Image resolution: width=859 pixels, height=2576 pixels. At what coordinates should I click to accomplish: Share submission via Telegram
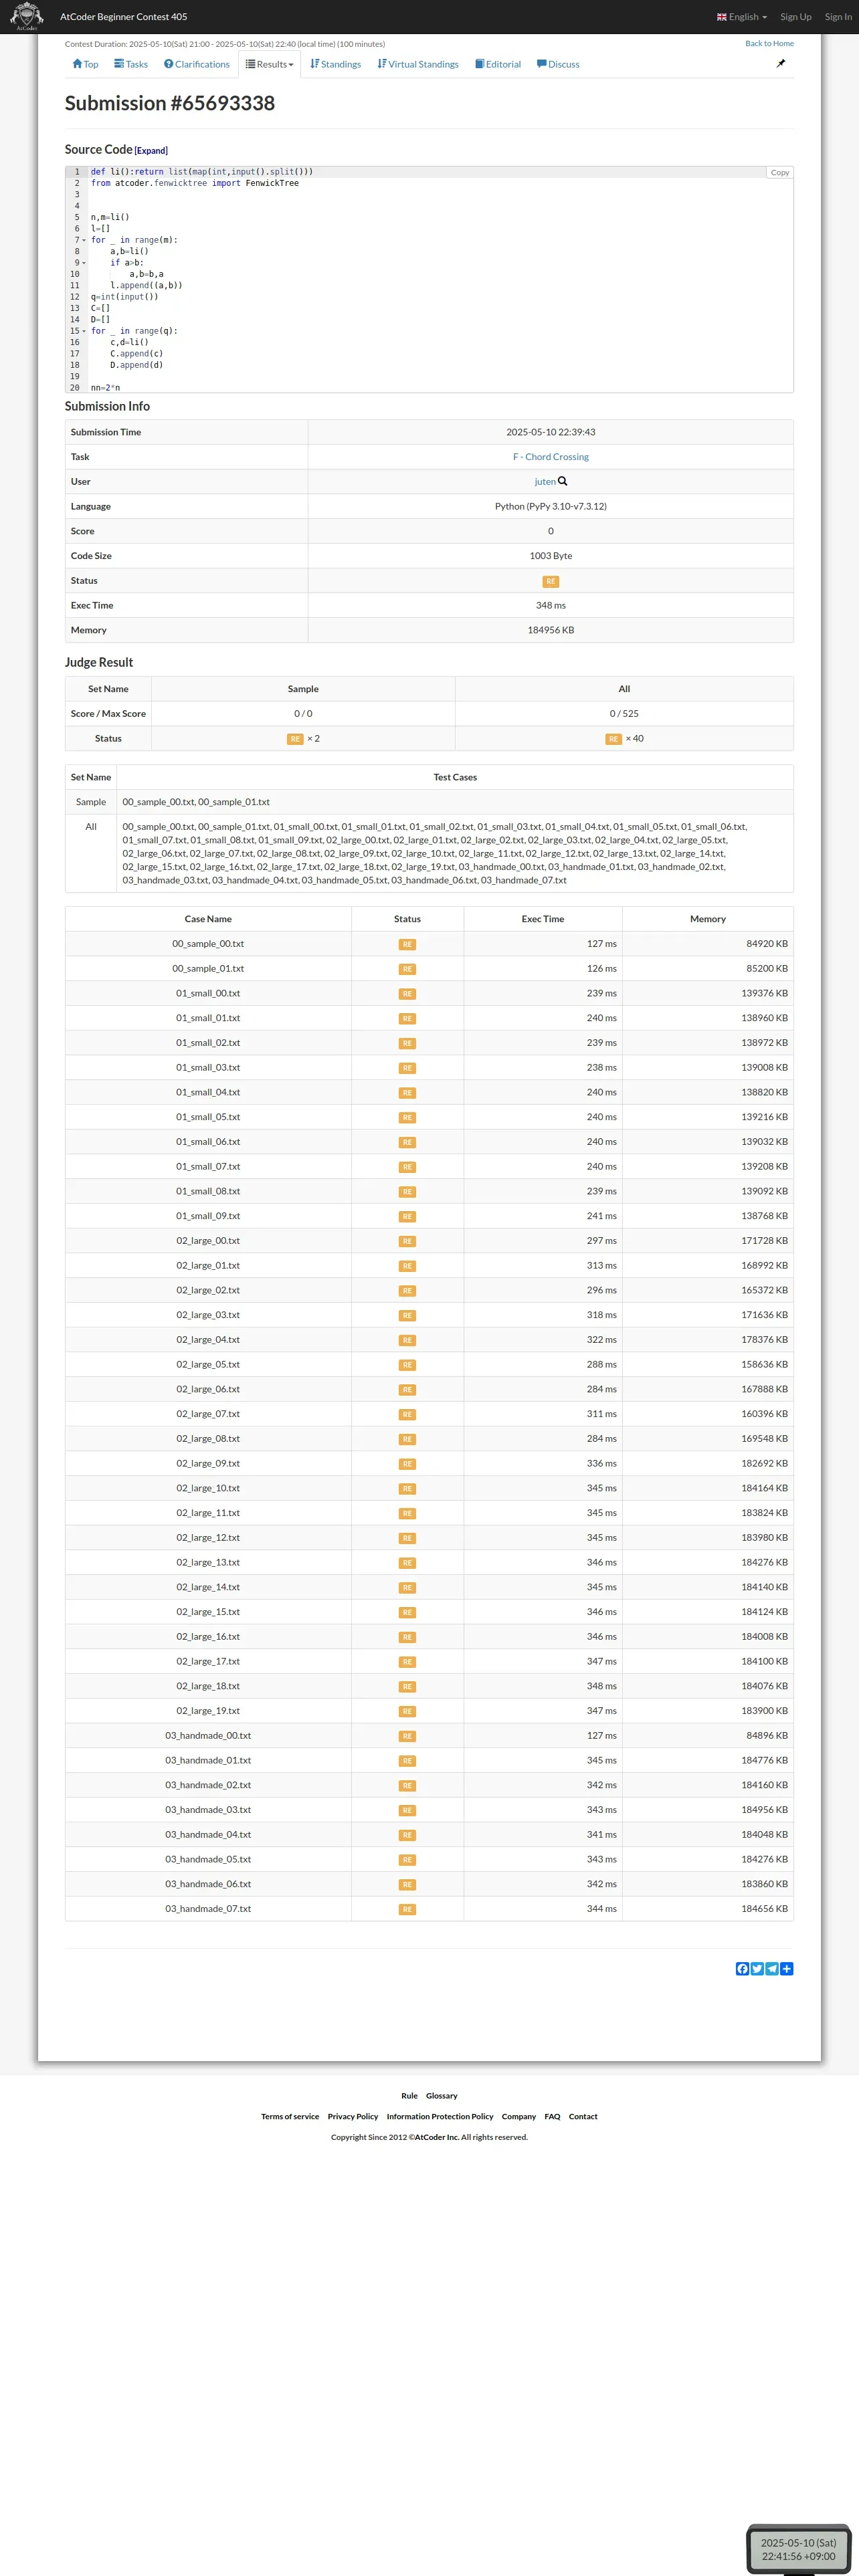point(772,1969)
